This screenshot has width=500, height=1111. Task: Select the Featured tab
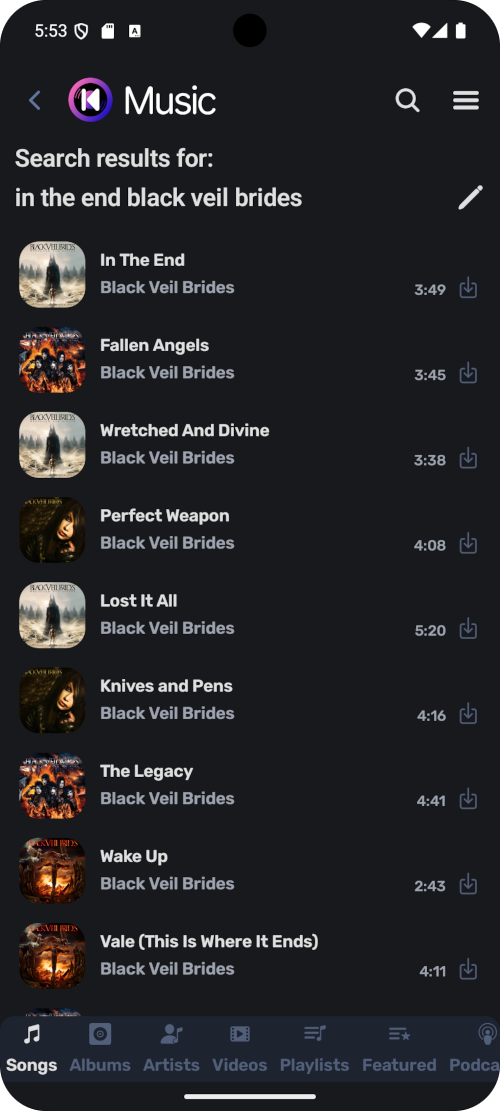pyautogui.click(x=399, y=1049)
